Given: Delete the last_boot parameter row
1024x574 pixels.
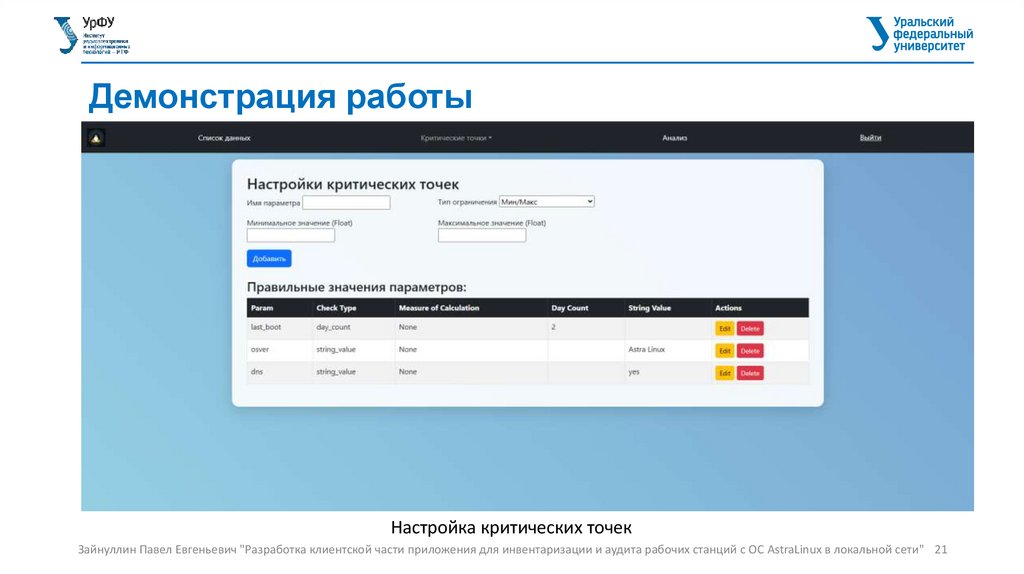Looking at the screenshot, I should (x=750, y=328).
